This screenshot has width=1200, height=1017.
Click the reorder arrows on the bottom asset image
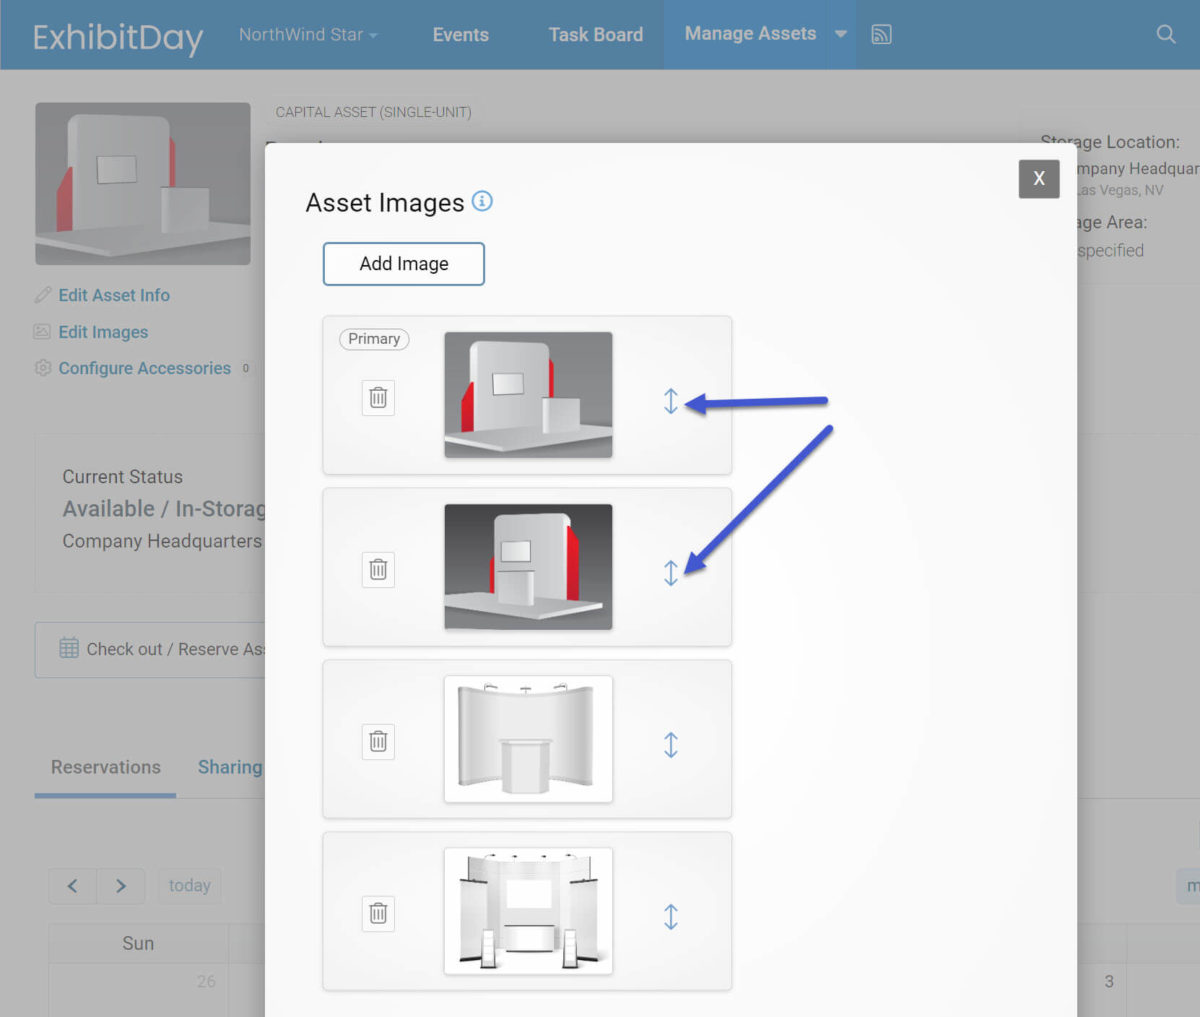(671, 913)
